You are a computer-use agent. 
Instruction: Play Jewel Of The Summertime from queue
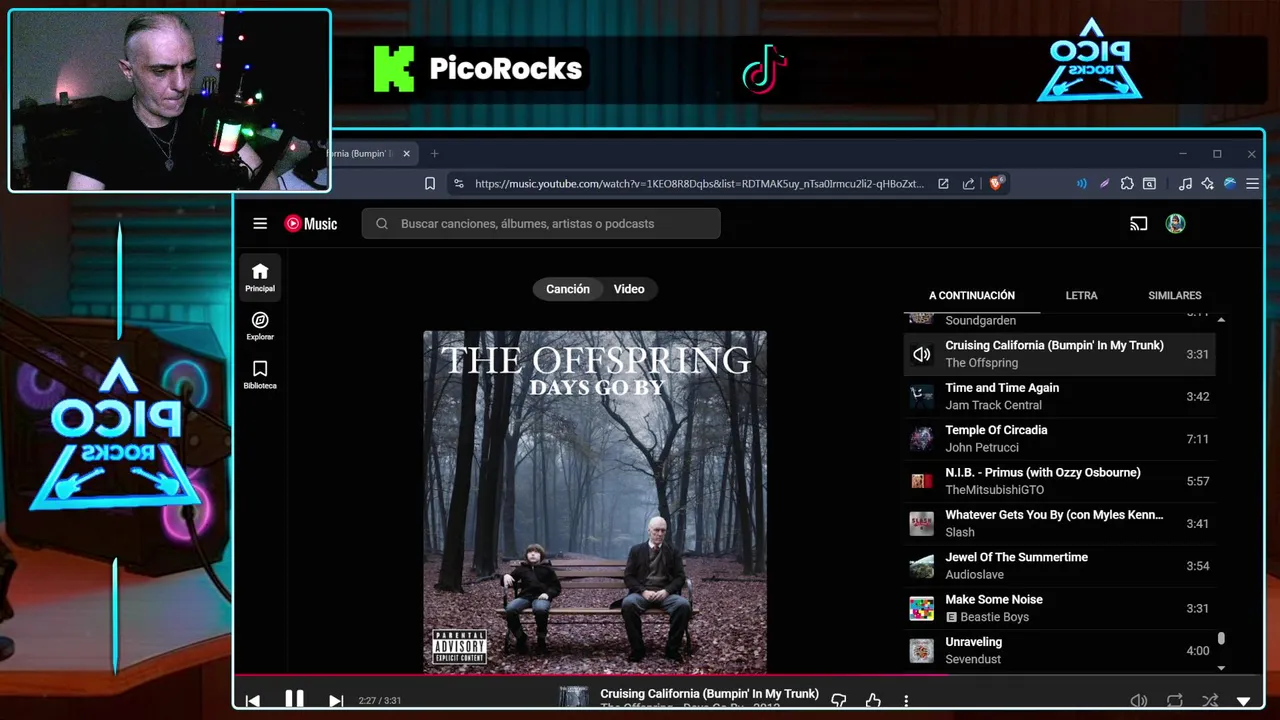click(1059, 566)
